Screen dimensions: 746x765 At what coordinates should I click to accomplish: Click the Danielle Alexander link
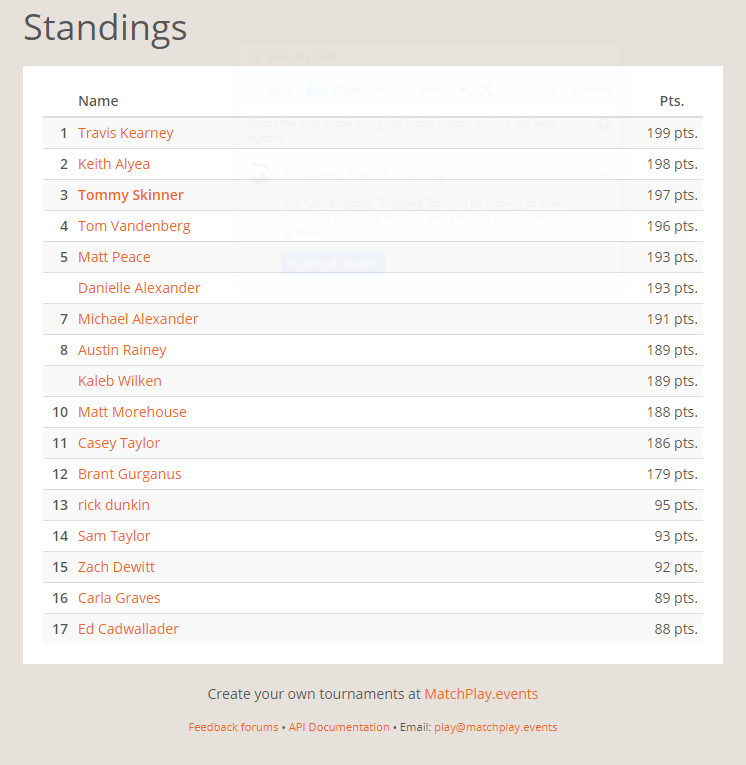139,288
